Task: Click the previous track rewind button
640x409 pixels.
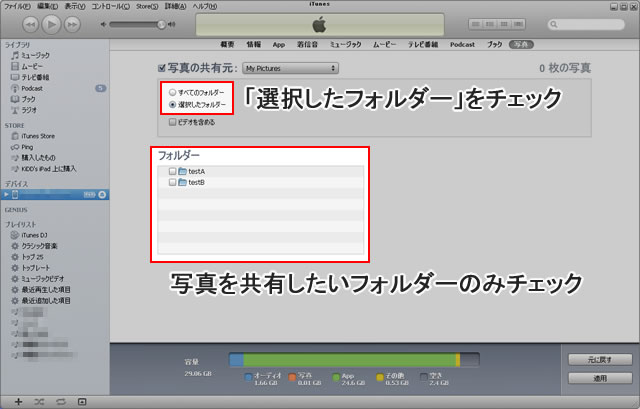Action: point(30,25)
